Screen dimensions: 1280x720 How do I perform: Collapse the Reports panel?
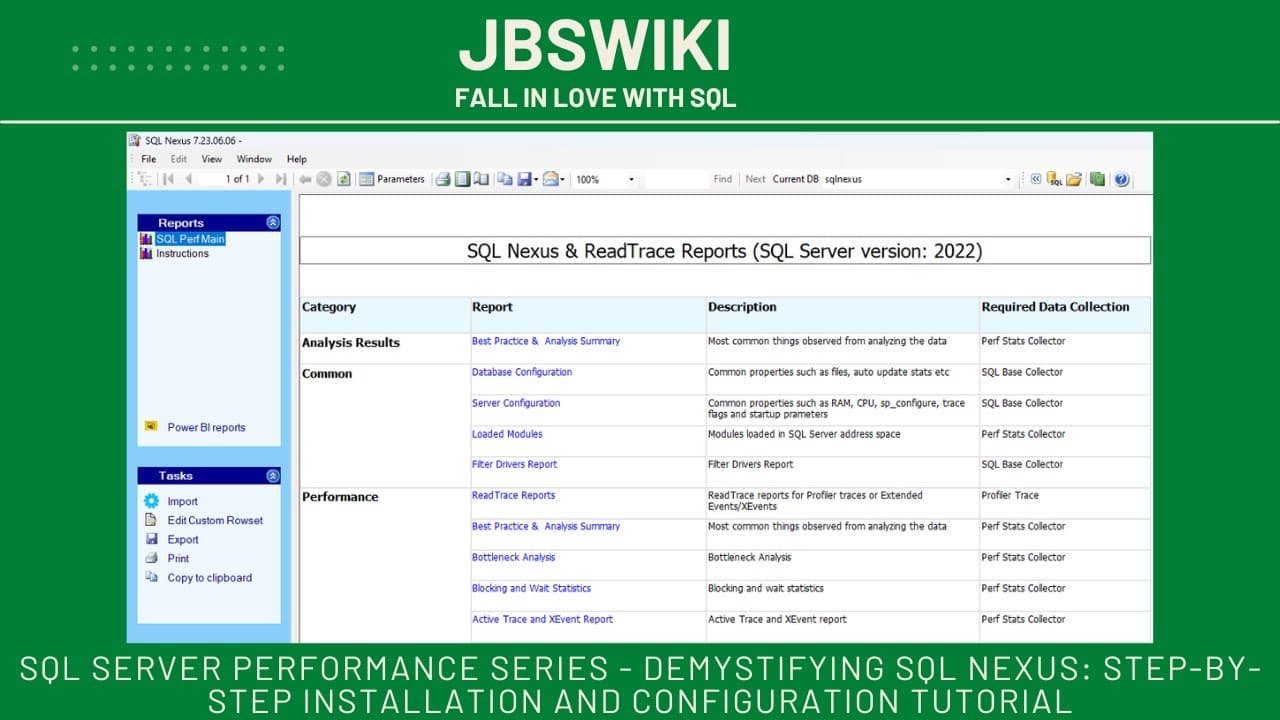coord(273,223)
